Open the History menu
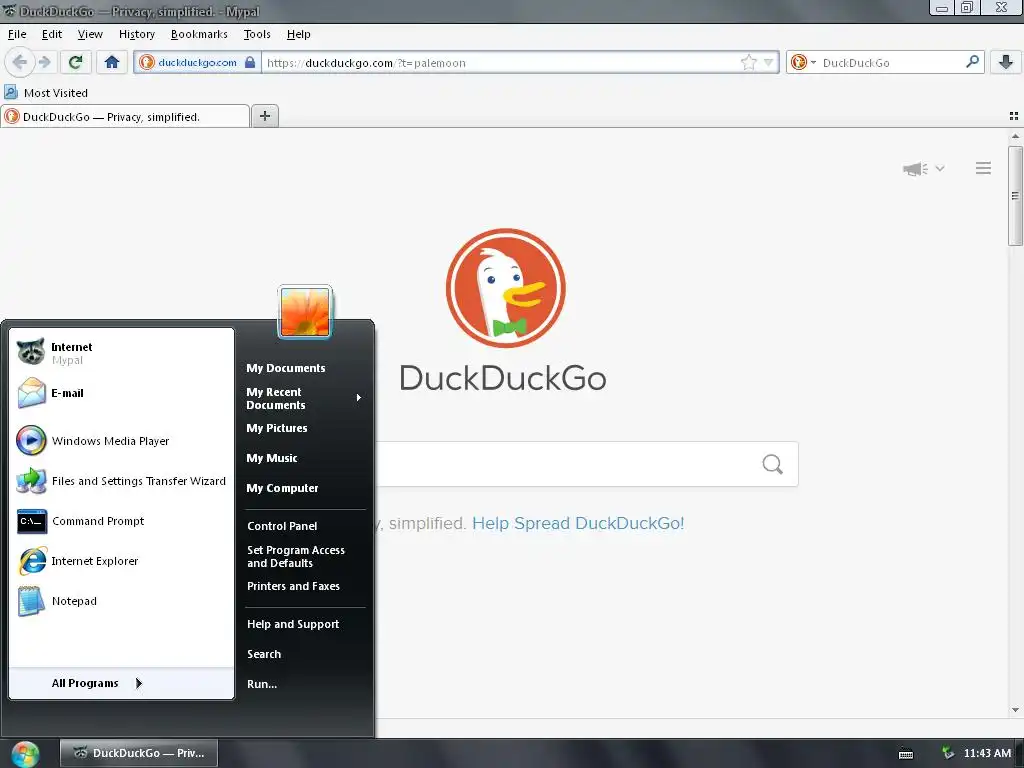The height and width of the screenshot is (768, 1024). click(136, 34)
